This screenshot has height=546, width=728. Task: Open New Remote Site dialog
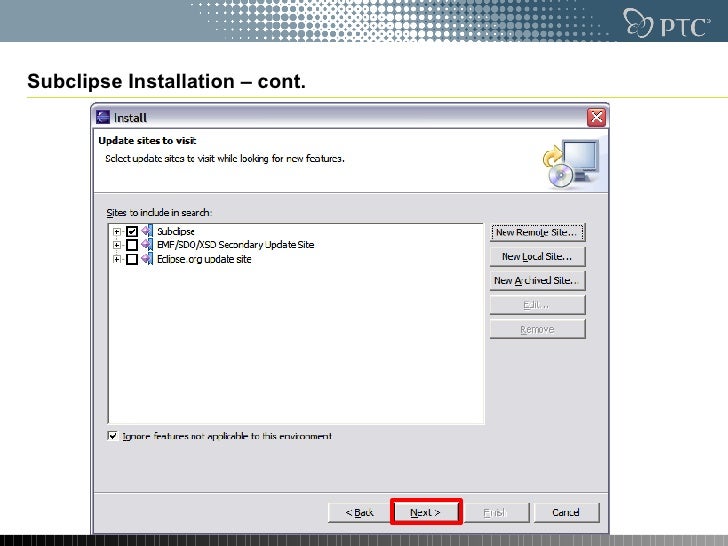(x=537, y=232)
